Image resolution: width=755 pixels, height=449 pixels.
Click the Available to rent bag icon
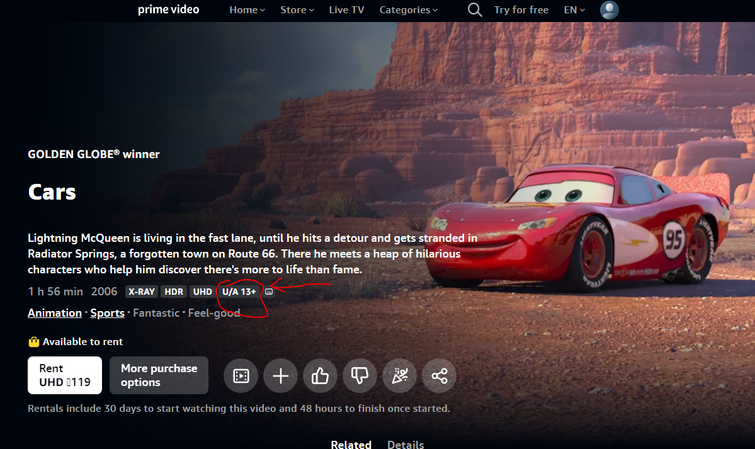click(x=34, y=342)
